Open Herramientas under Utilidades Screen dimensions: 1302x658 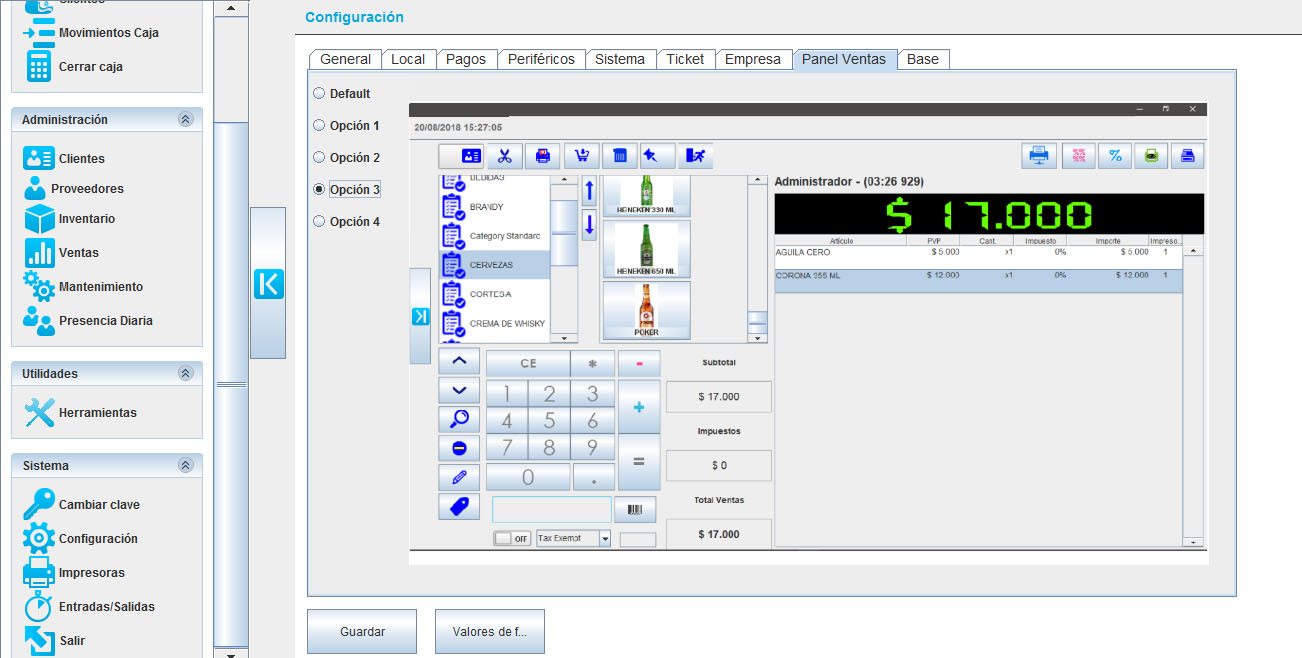point(97,413)
